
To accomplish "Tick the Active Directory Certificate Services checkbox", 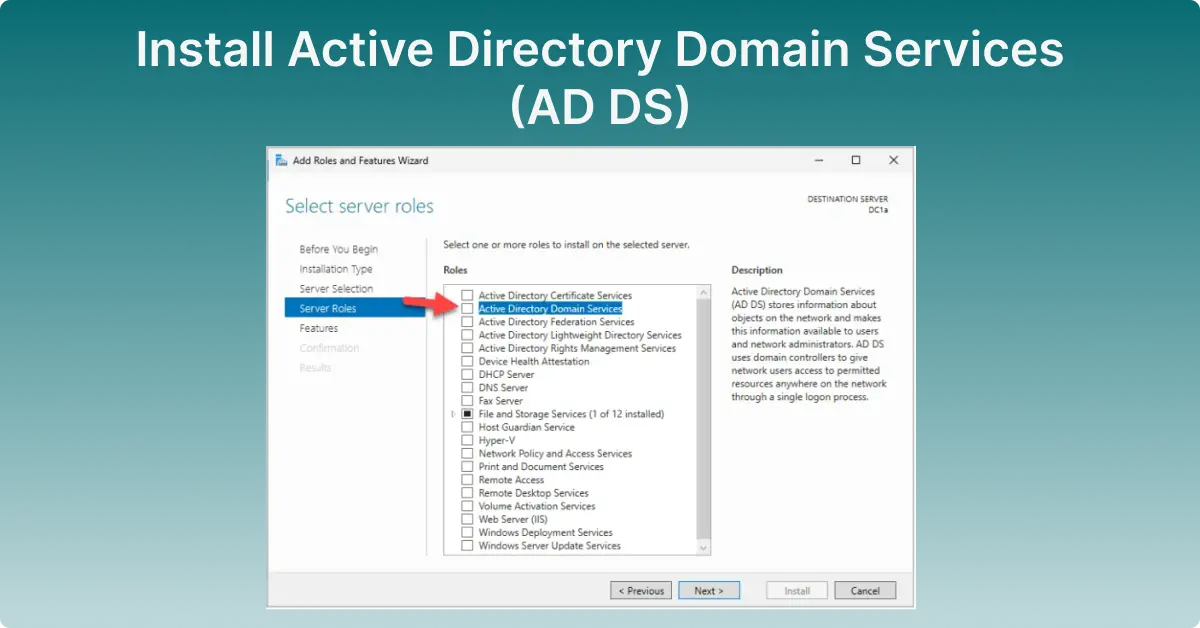I will 467,296.
